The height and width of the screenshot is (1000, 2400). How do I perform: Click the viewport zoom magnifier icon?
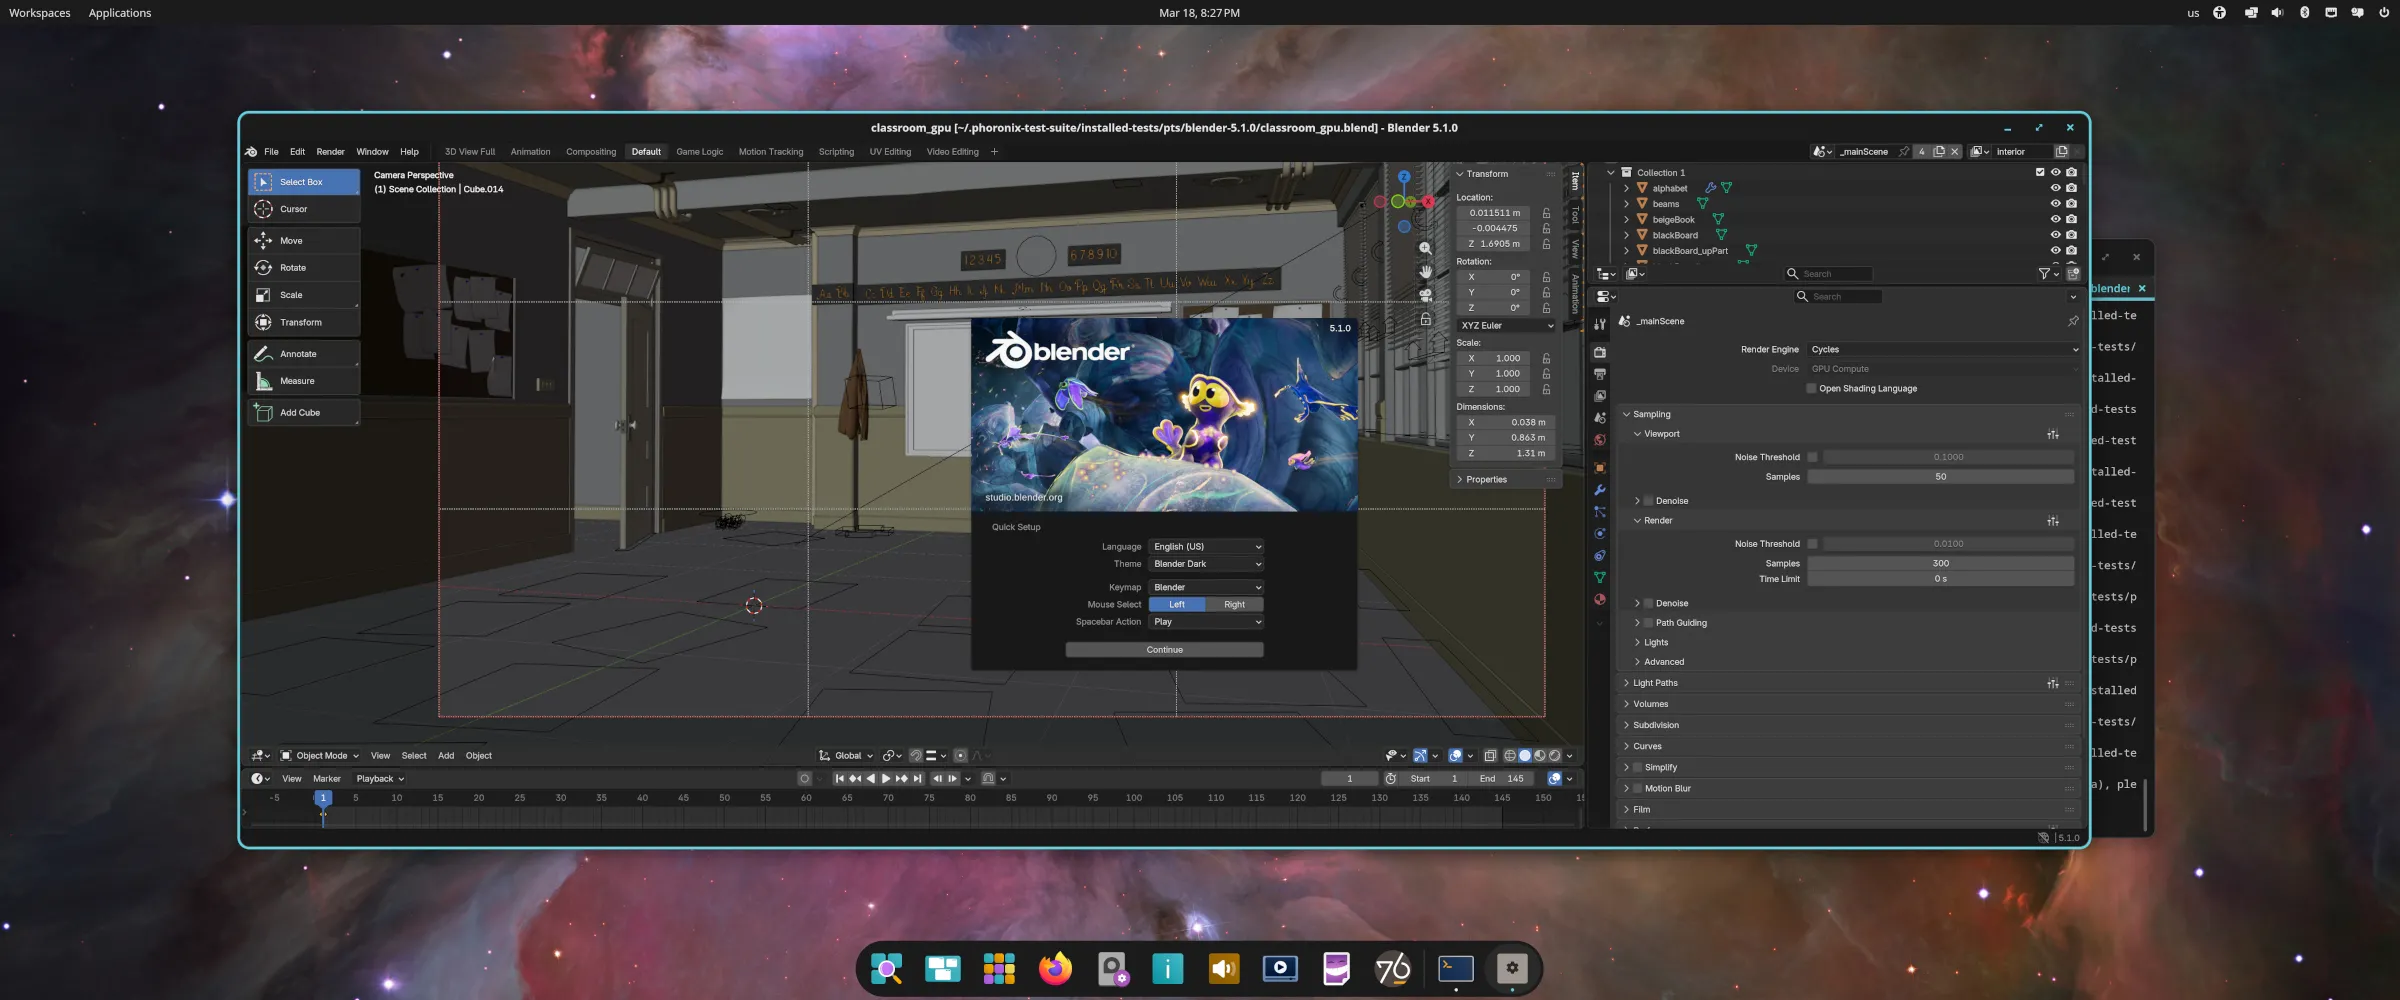[1425, 248]
